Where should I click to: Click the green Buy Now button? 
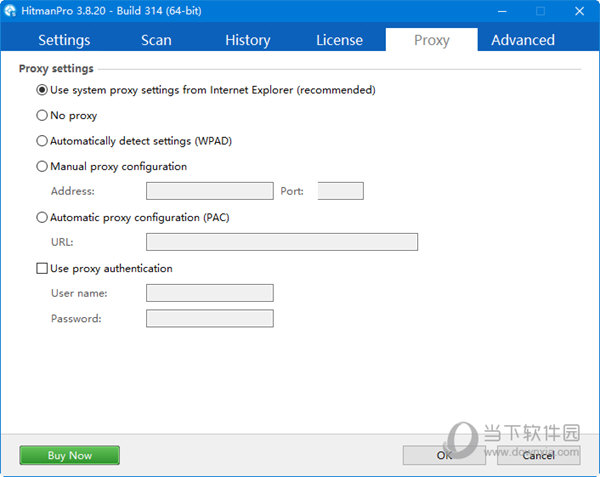pos(70,455)
